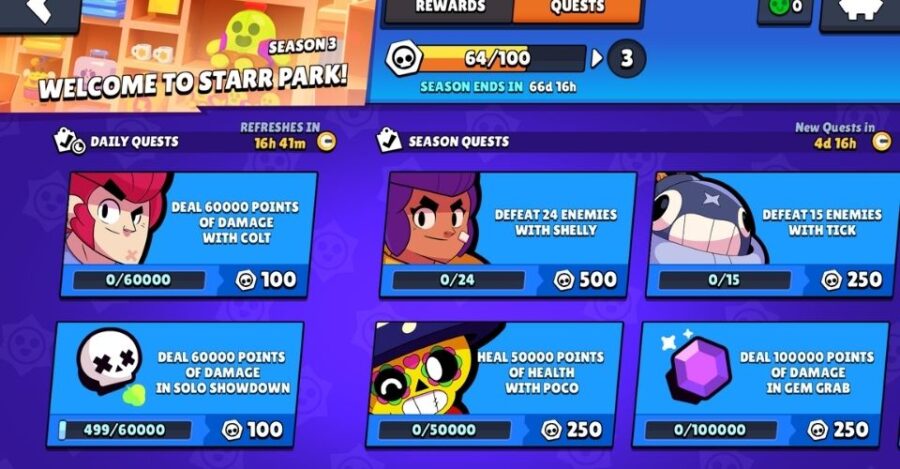Screen dimensions: 900x469
Task: Open the tier 3 circle badge
Action: tap(626, 58)
